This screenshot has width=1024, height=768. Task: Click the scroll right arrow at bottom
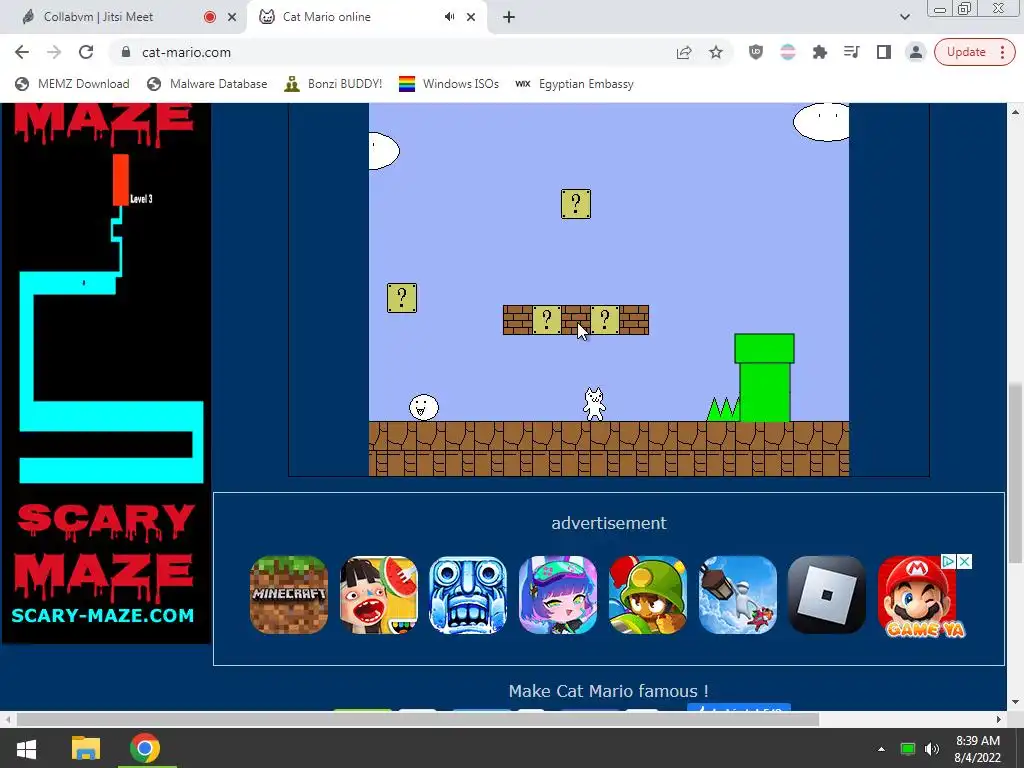click(x=999, y=720)
